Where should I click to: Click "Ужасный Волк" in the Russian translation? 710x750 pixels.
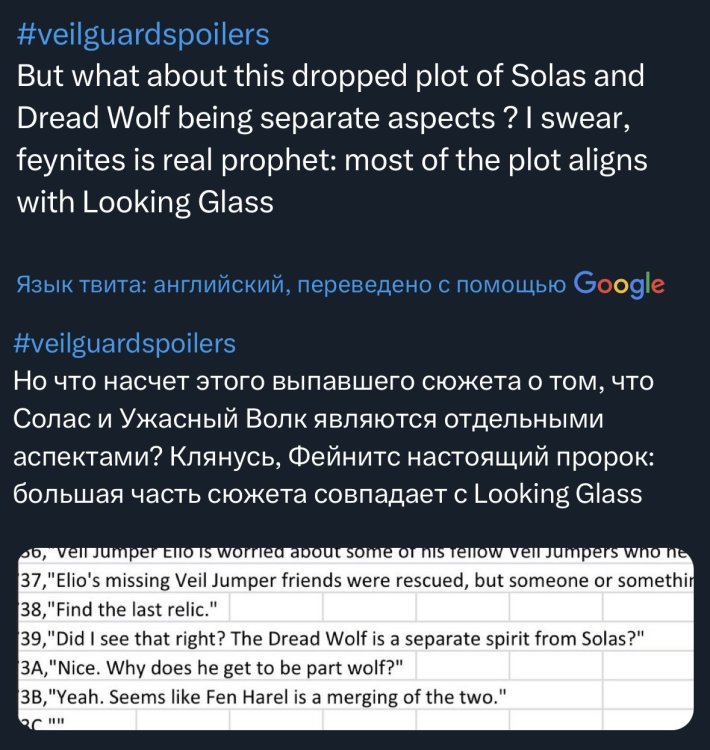(x=196, y=420)
